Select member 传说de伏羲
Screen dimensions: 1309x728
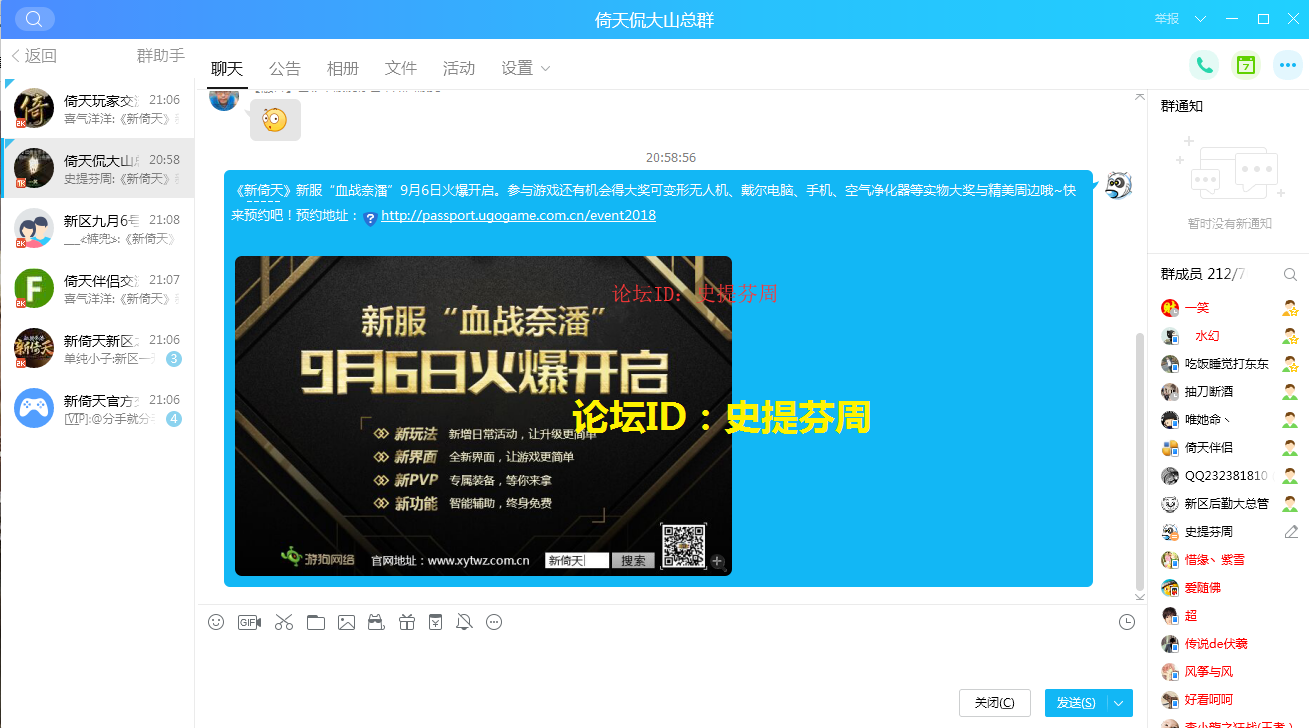1228,644
